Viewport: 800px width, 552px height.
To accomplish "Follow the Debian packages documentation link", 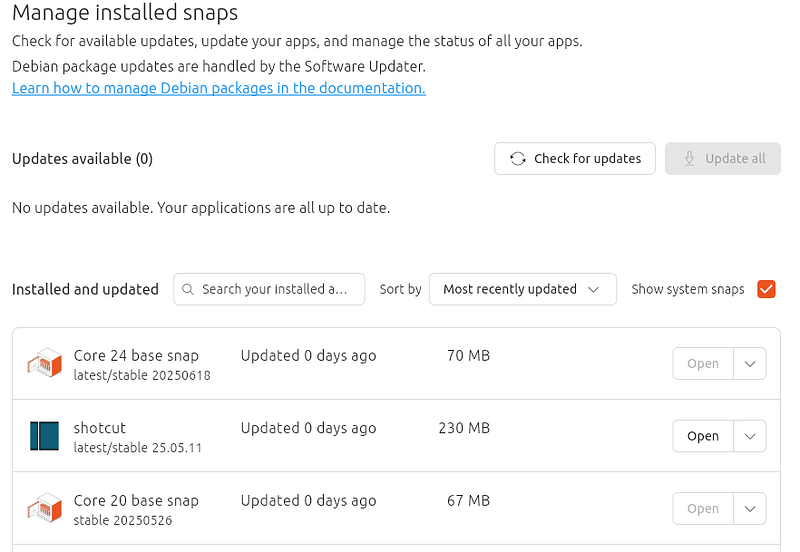I will coord(219,88).
